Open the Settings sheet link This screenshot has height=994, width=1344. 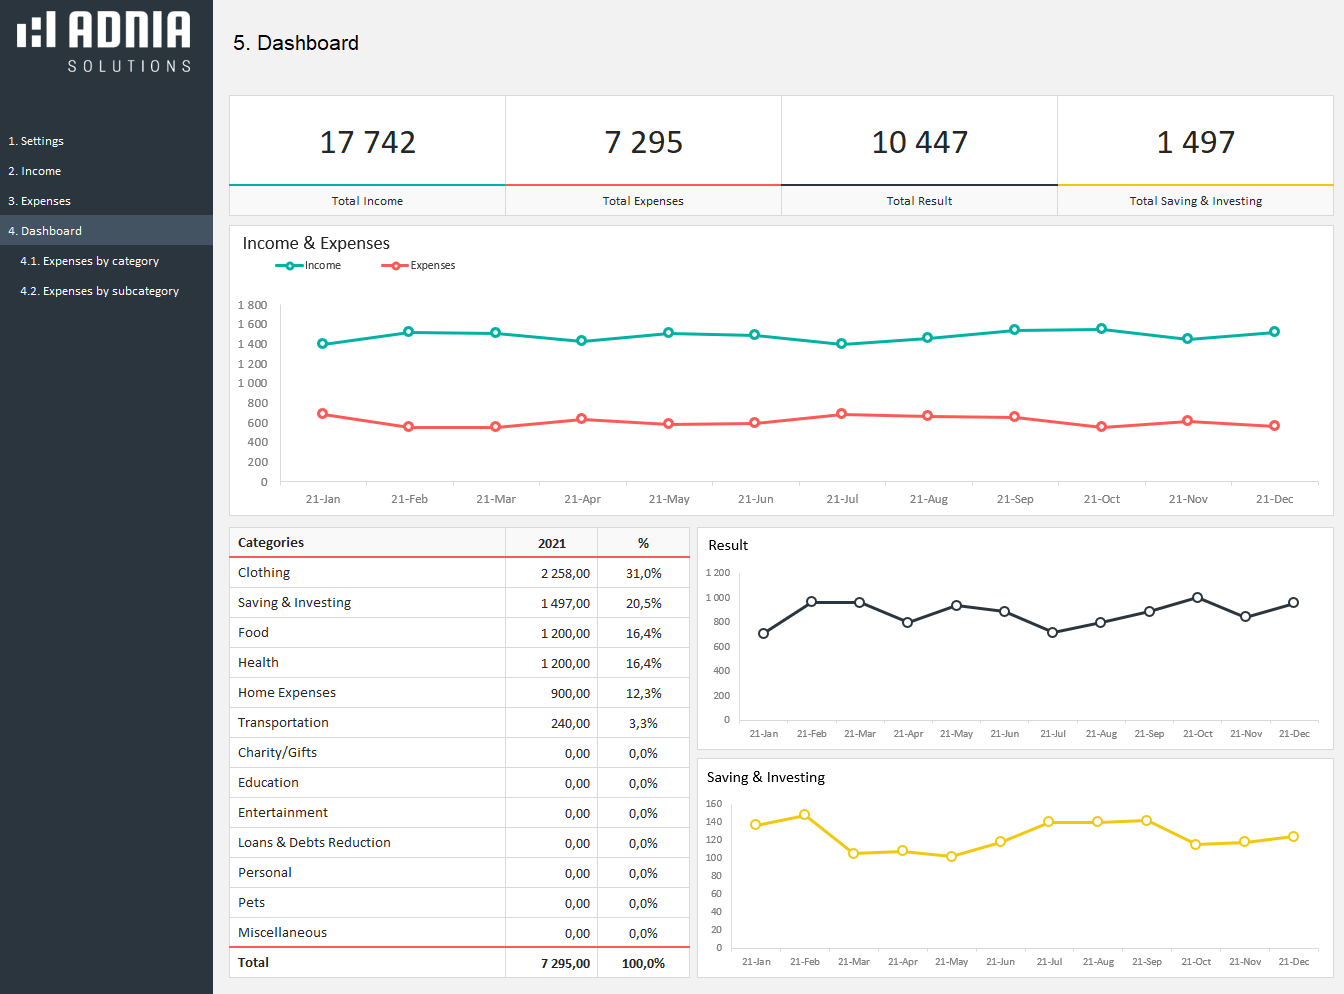[36, 141]
